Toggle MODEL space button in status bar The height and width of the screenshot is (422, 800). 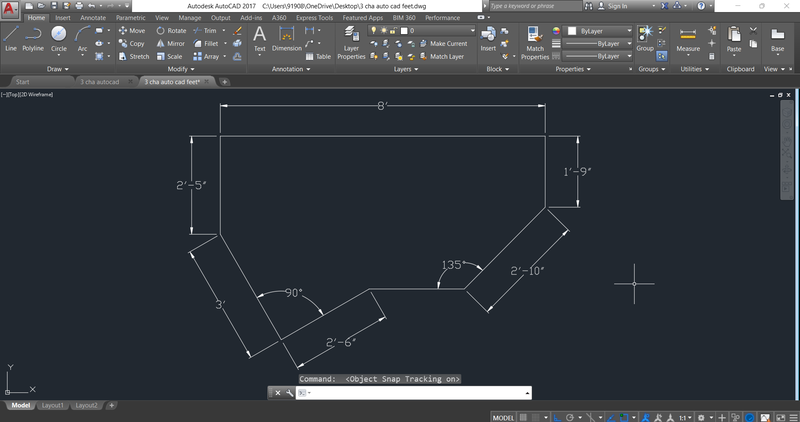(x=505, y=416)
